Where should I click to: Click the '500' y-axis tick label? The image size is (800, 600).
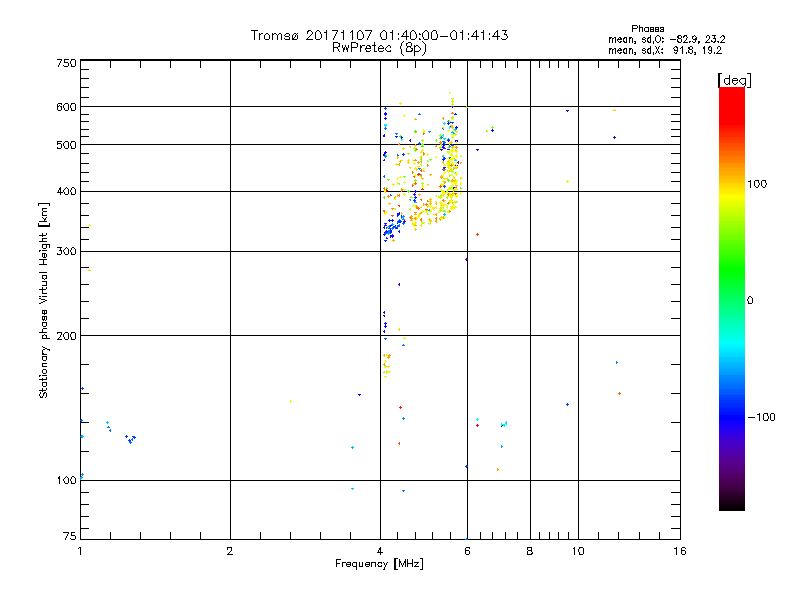(66, 145)
